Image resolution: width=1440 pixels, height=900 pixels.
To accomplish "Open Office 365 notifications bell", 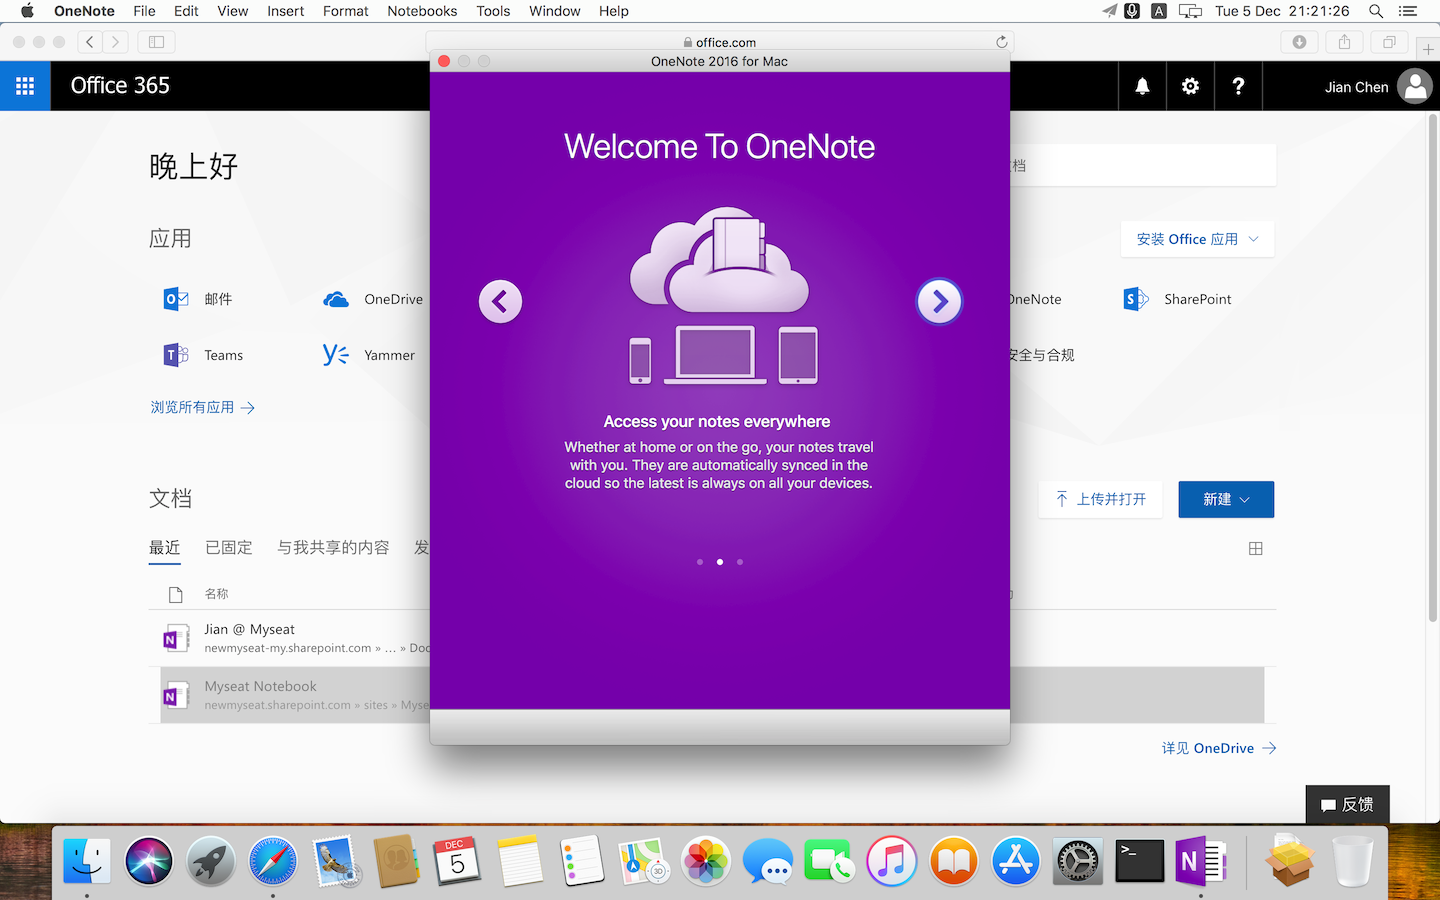I will [1142, 86].
